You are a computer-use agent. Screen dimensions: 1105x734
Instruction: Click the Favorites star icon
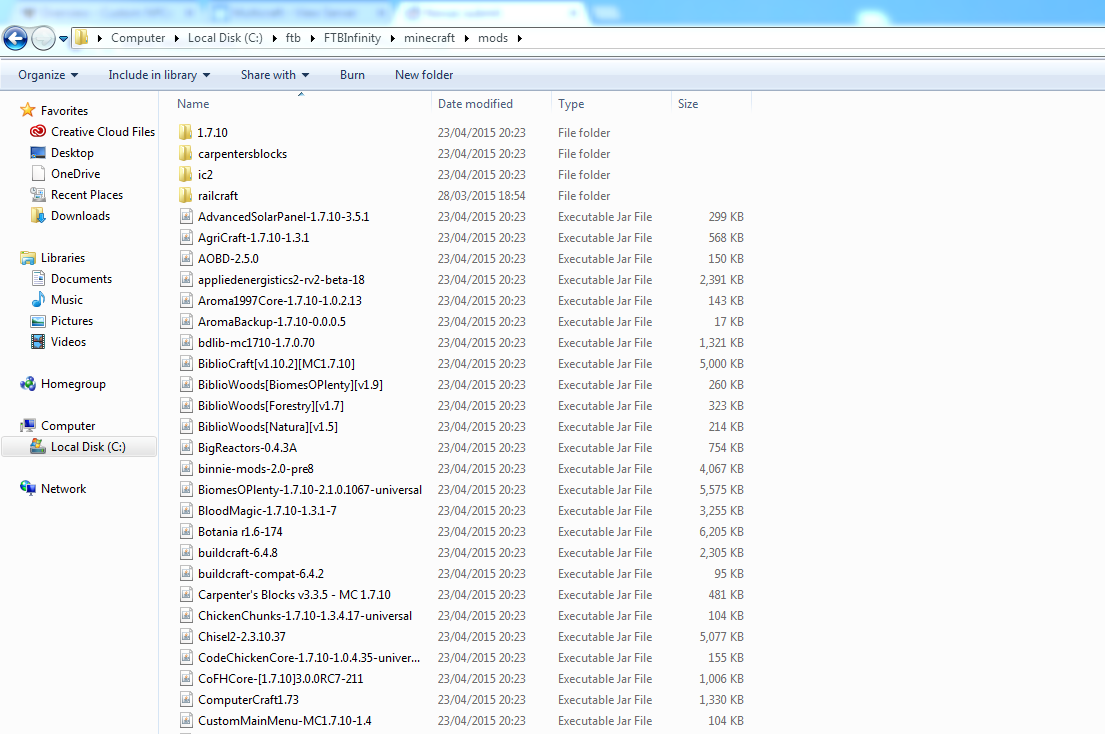(x=27, y=110)
